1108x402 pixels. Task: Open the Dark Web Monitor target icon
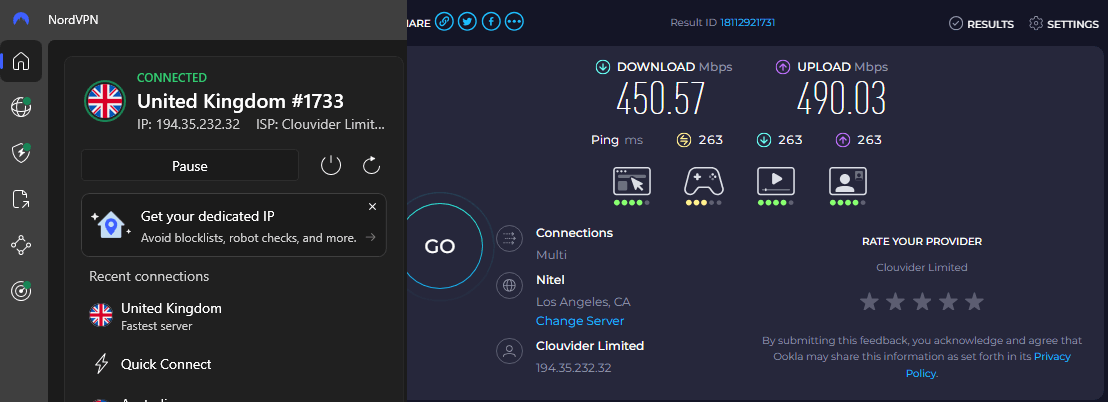pos(21,290)
